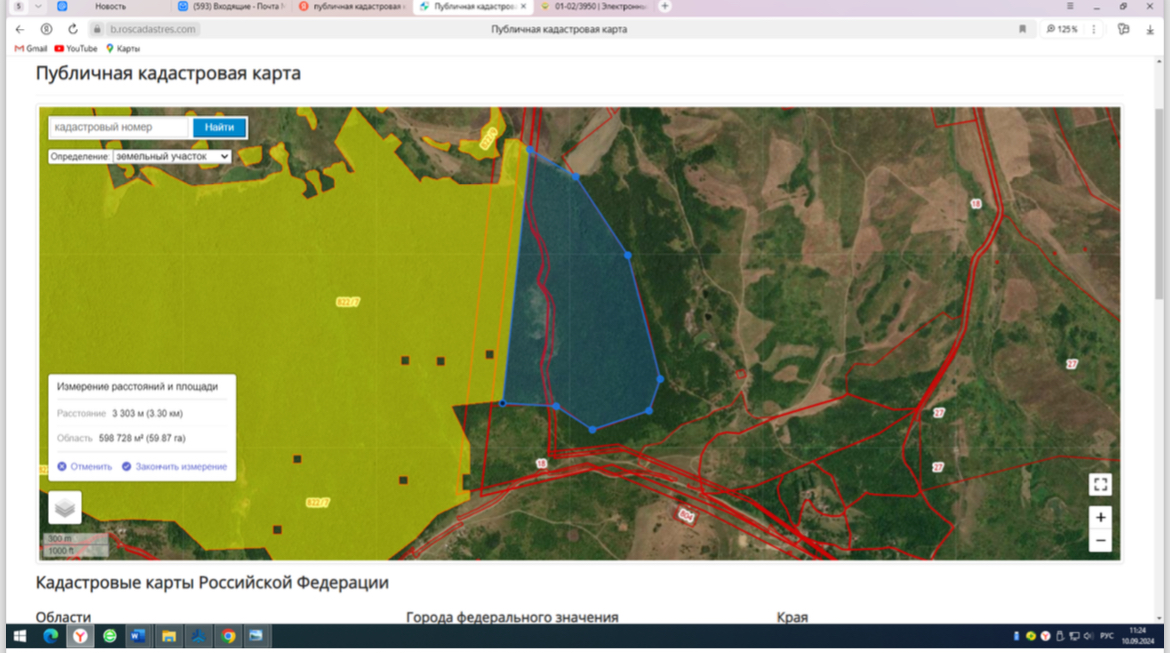Open the browser downloads icon

(x=1150, y=29)
